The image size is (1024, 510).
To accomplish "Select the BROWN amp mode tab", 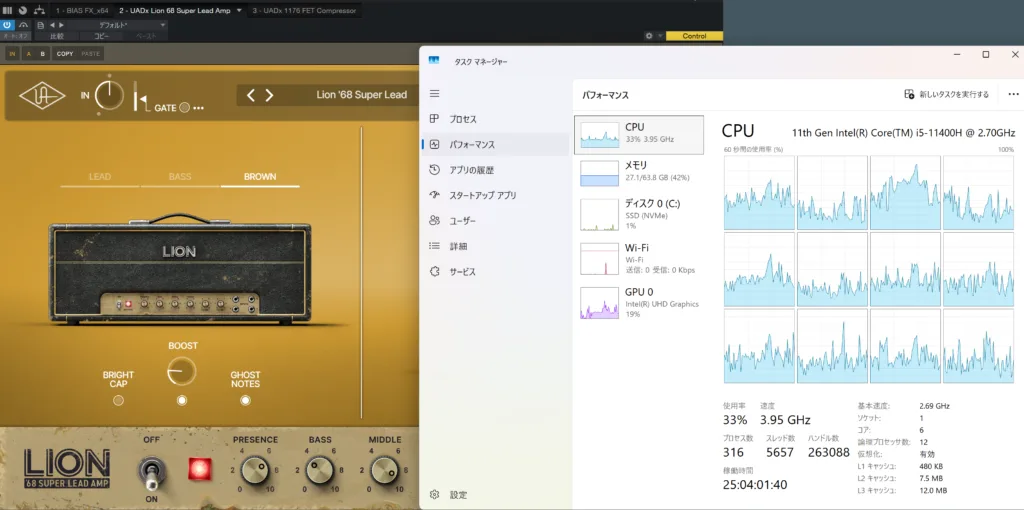I will pyautogui.click(x=260, y=177).
